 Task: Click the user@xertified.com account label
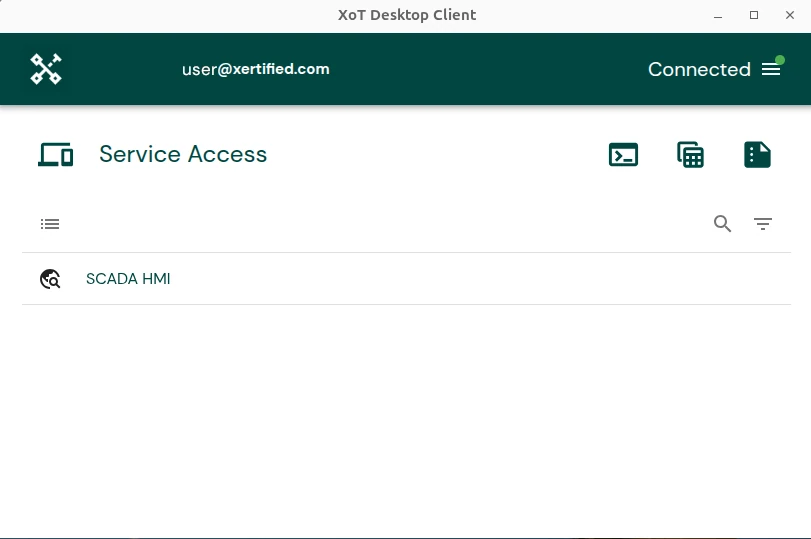click(x=256, y=69)
